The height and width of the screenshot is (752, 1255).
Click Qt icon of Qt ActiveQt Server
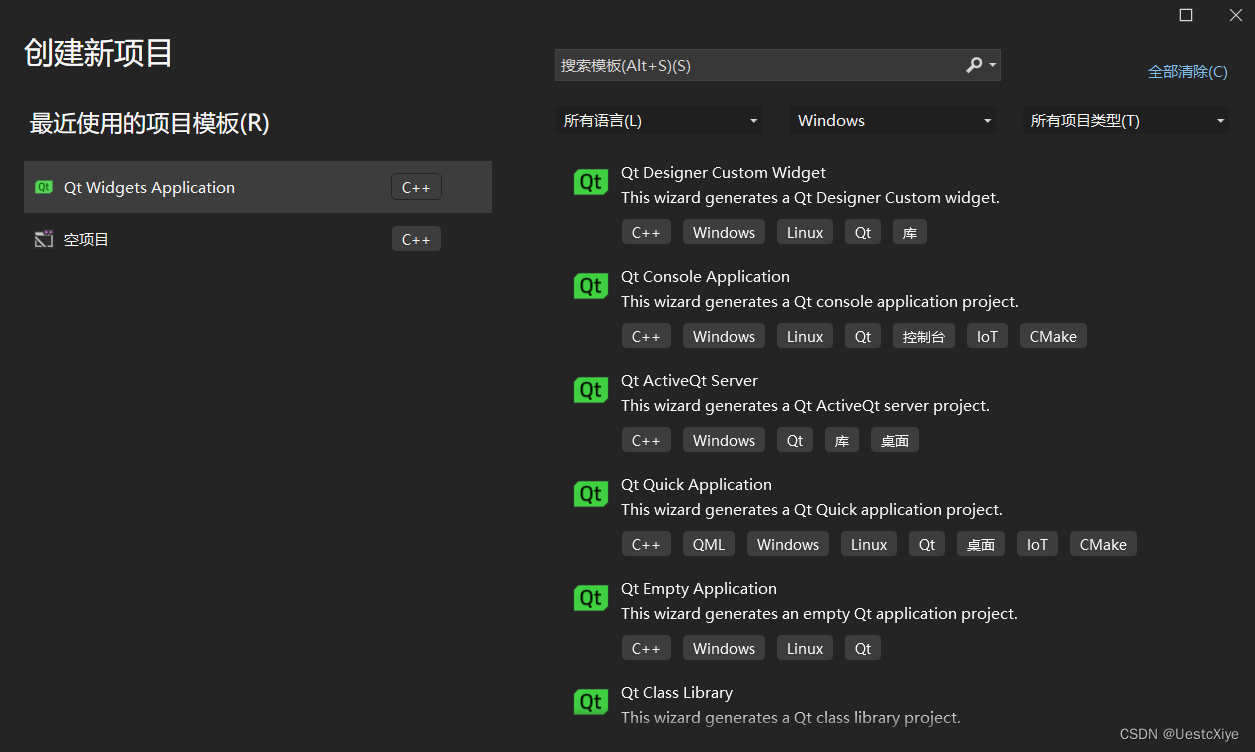[x=590, y=390]
